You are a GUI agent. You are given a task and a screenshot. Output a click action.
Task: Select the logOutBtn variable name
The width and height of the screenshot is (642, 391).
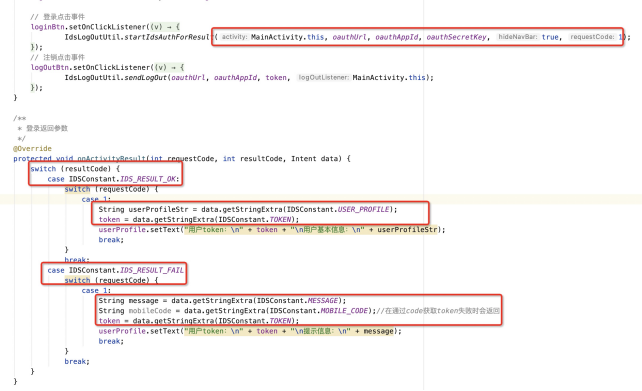[50, 68]
